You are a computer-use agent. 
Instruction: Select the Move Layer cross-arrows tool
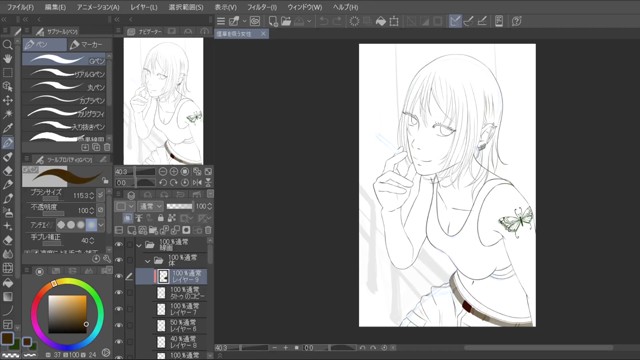pyautogui.click(x=7, y=100)
